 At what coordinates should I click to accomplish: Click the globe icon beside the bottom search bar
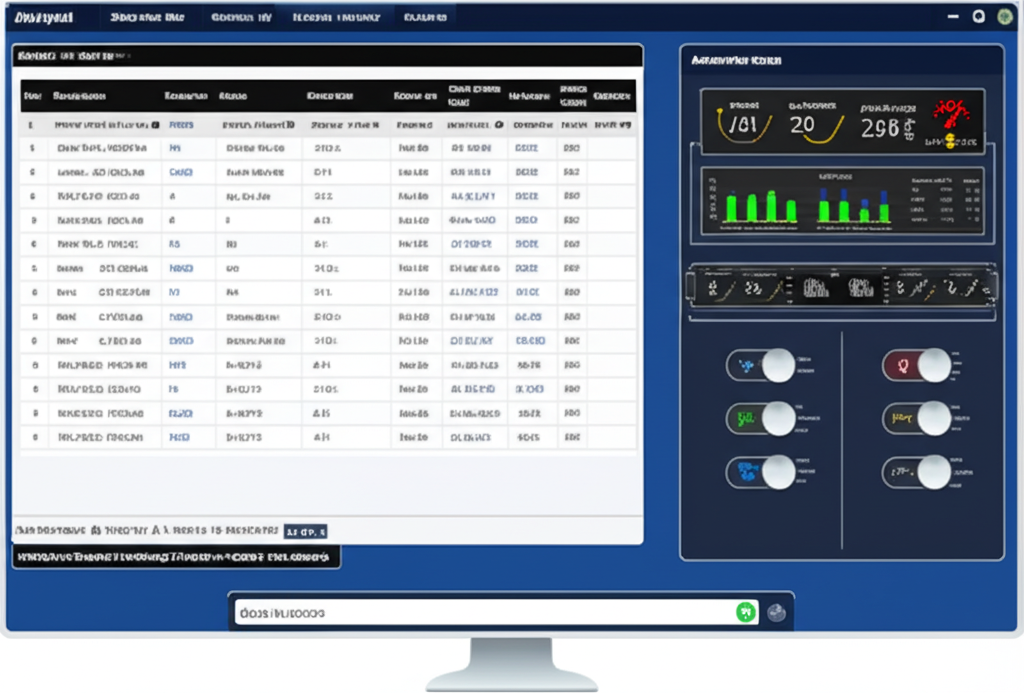click(x=776, y=612)
